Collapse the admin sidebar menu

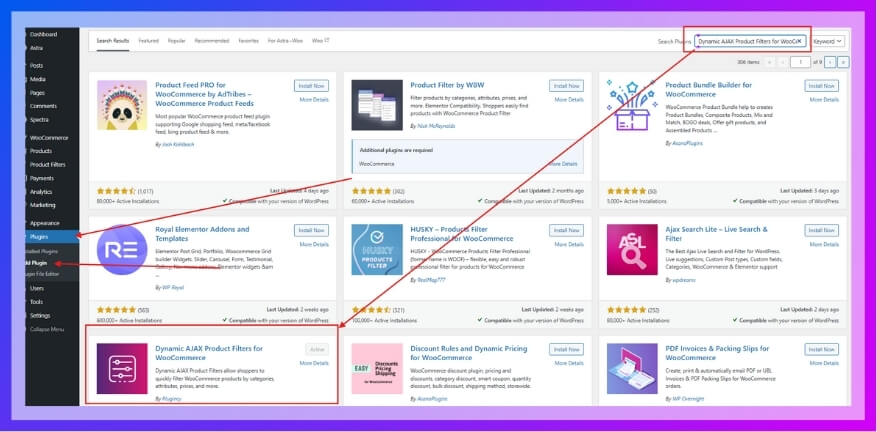(47, 329)
